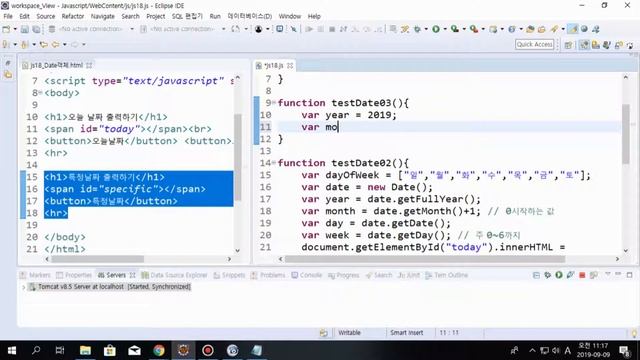
Task: Collapse the testDate03 function fold marker
Action: (x=274, y=102)
